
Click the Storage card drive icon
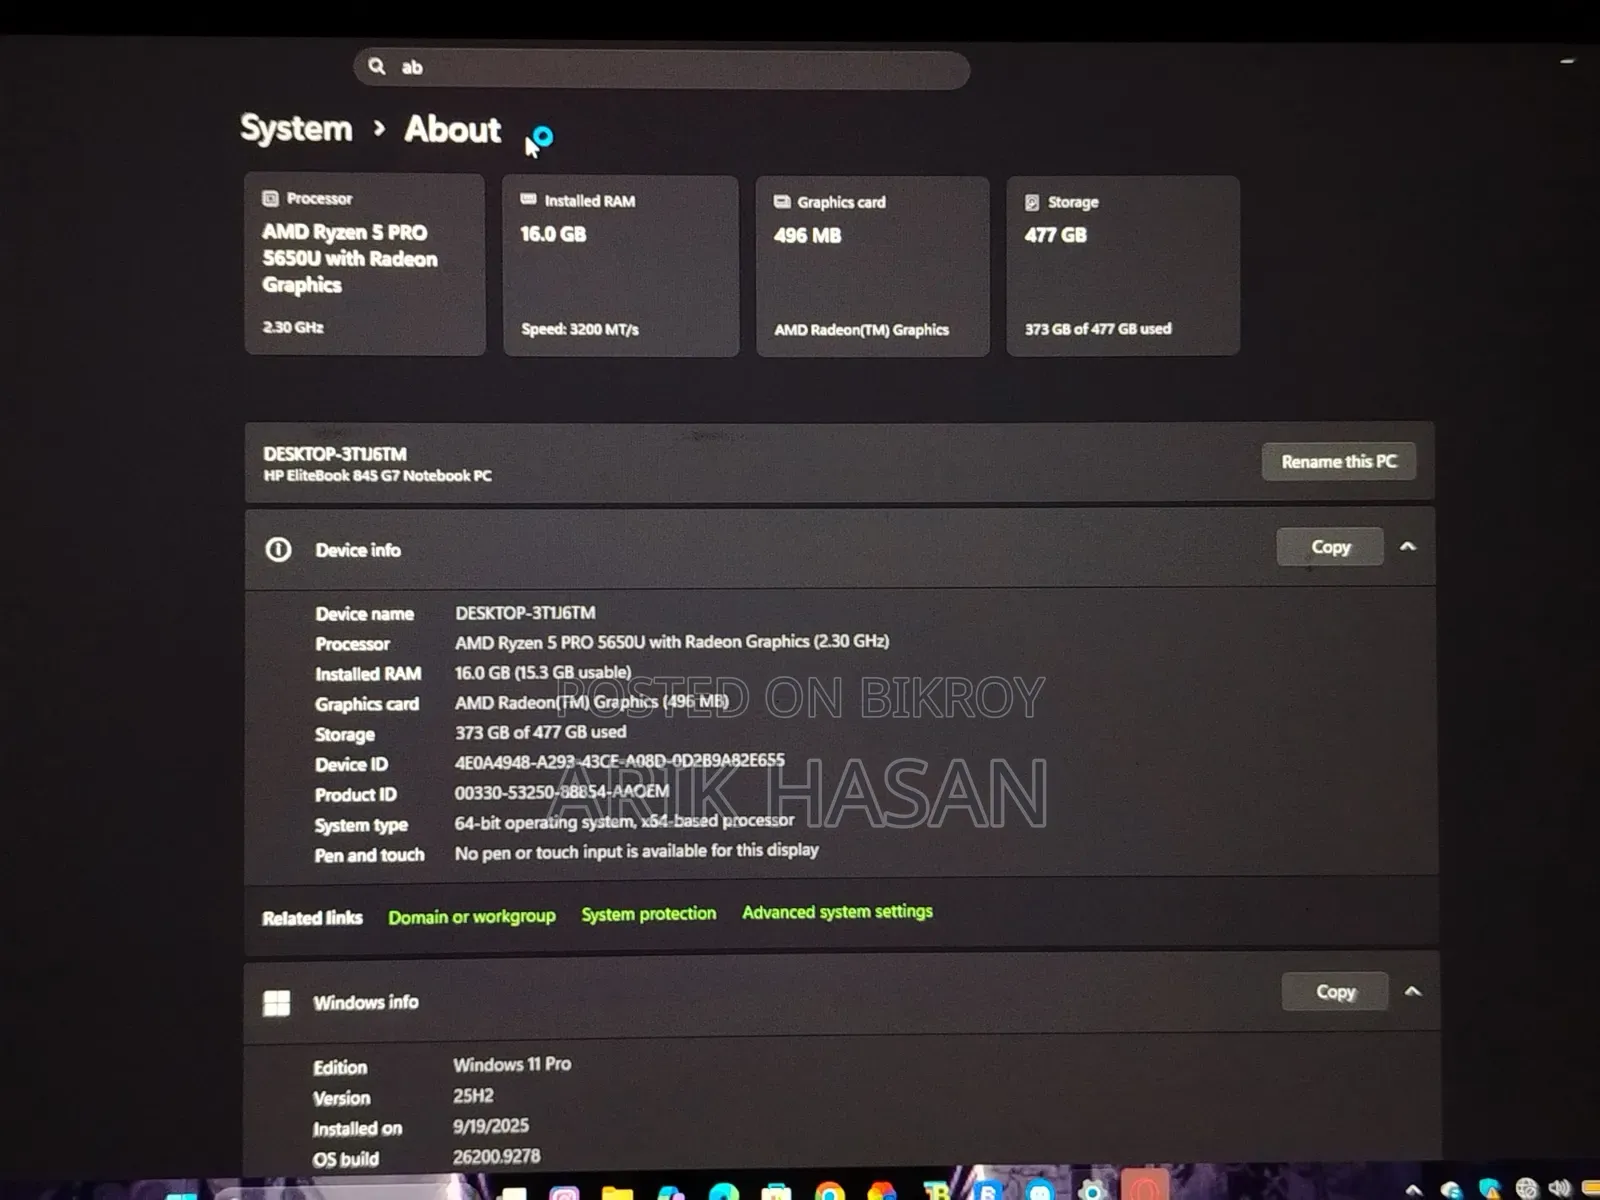(1032, 202)
